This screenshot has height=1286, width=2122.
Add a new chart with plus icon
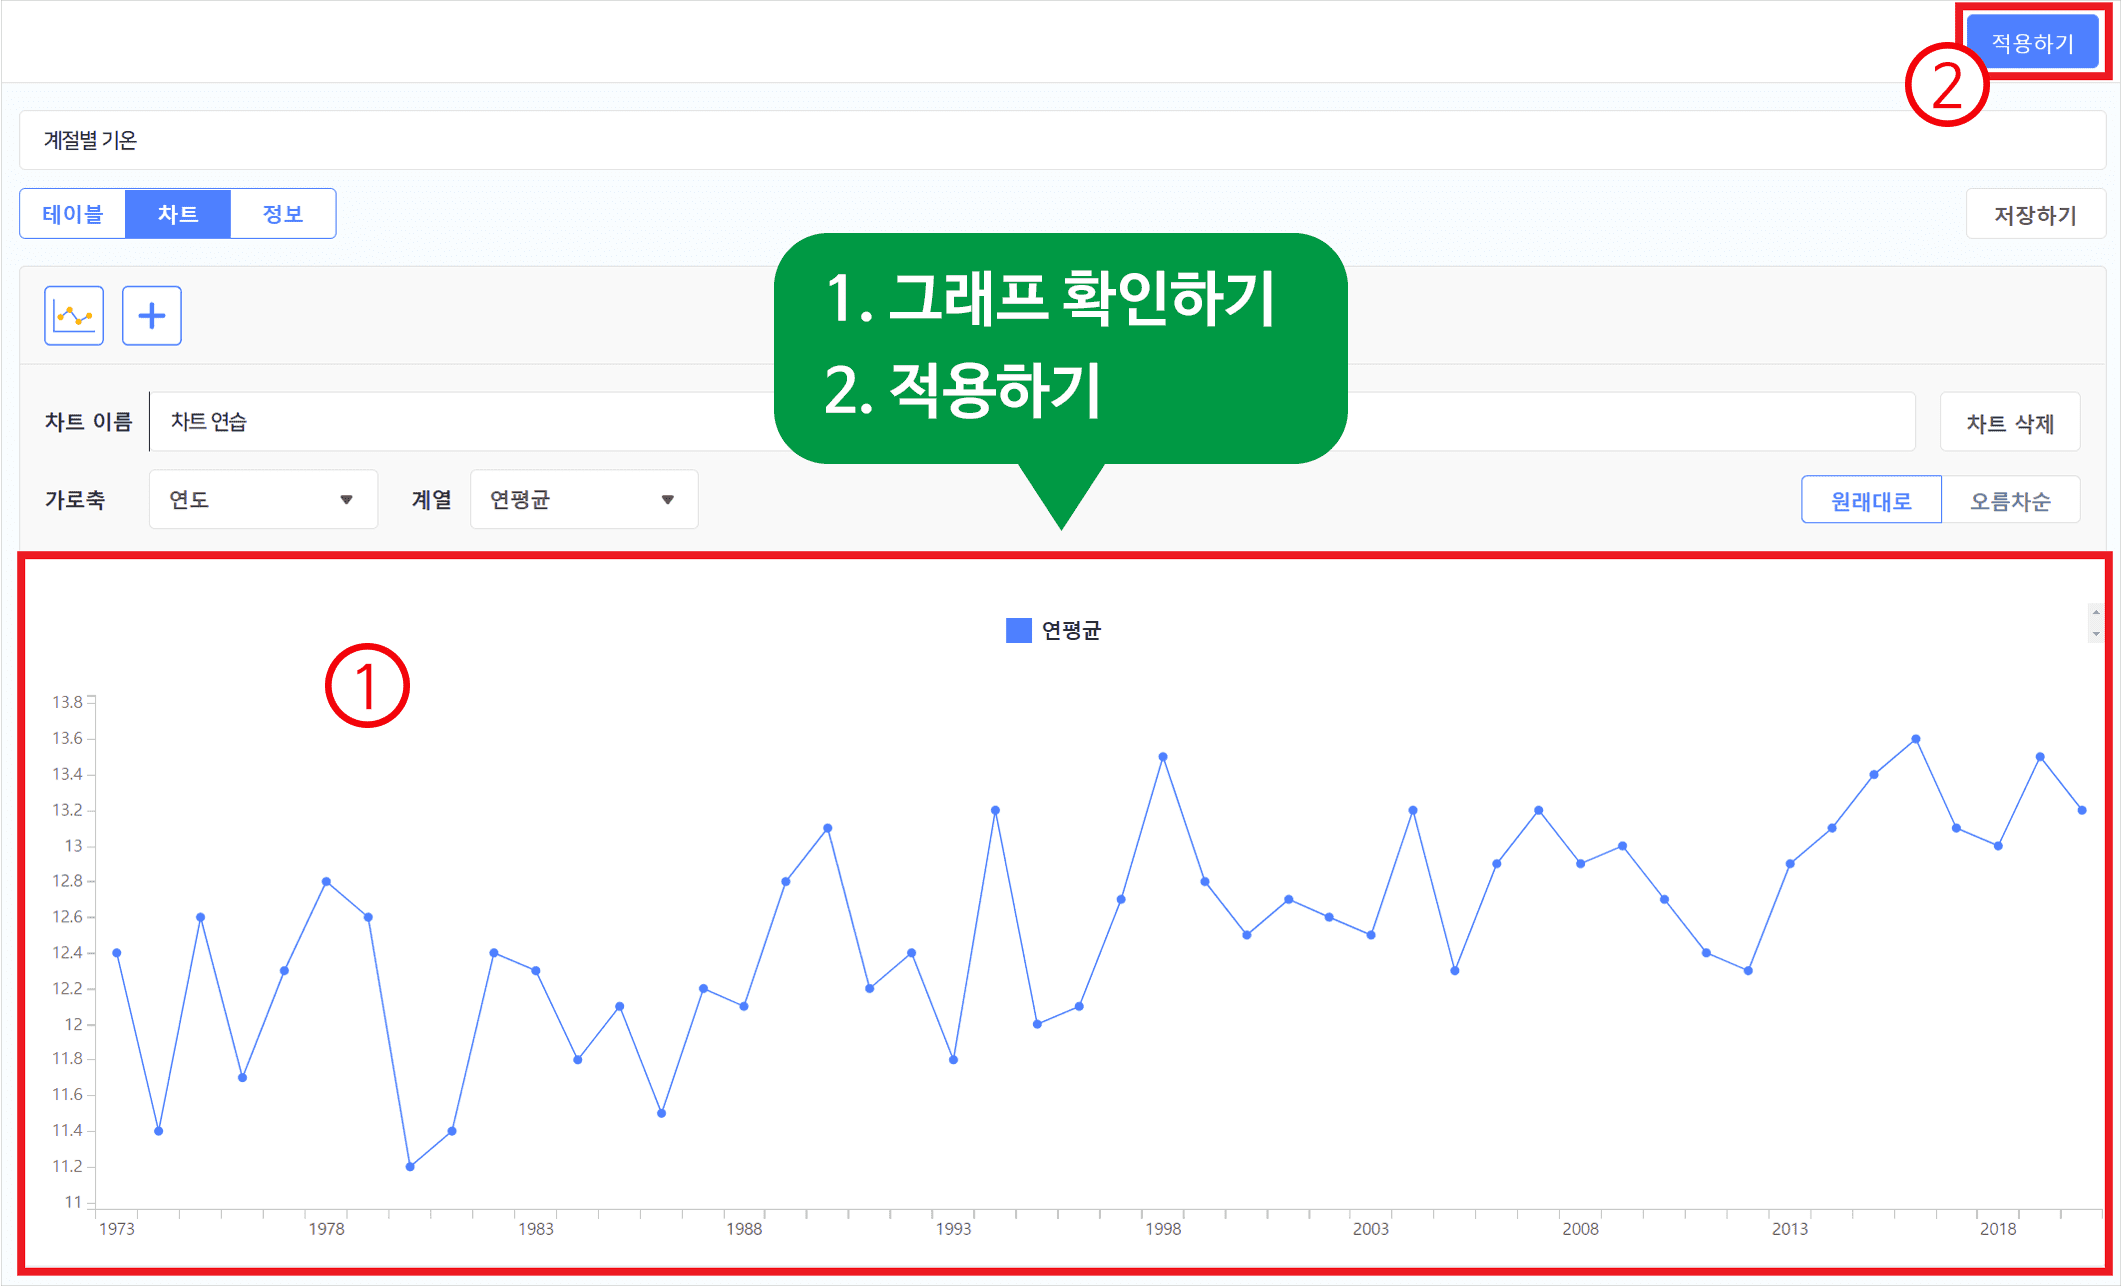152,316
